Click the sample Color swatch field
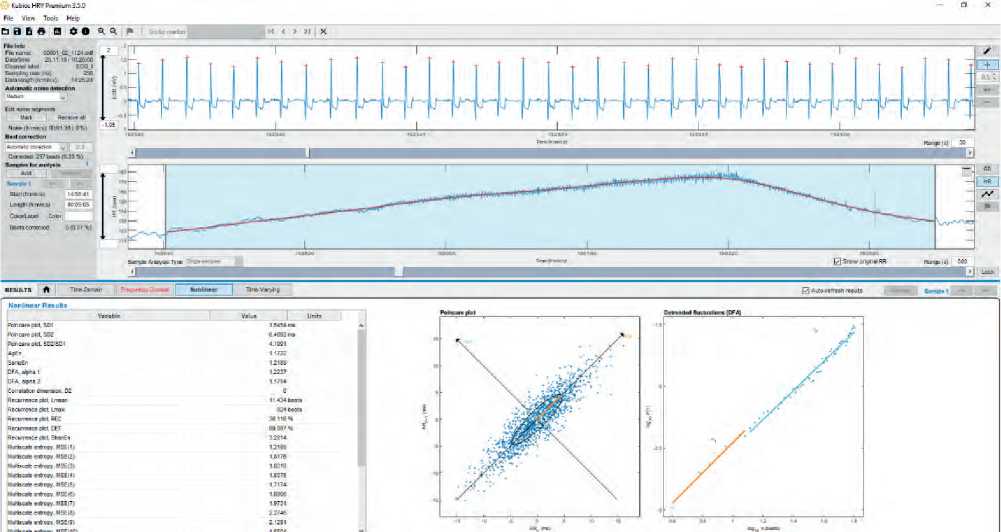The image size is (1001, 532). tap(77, 217)
